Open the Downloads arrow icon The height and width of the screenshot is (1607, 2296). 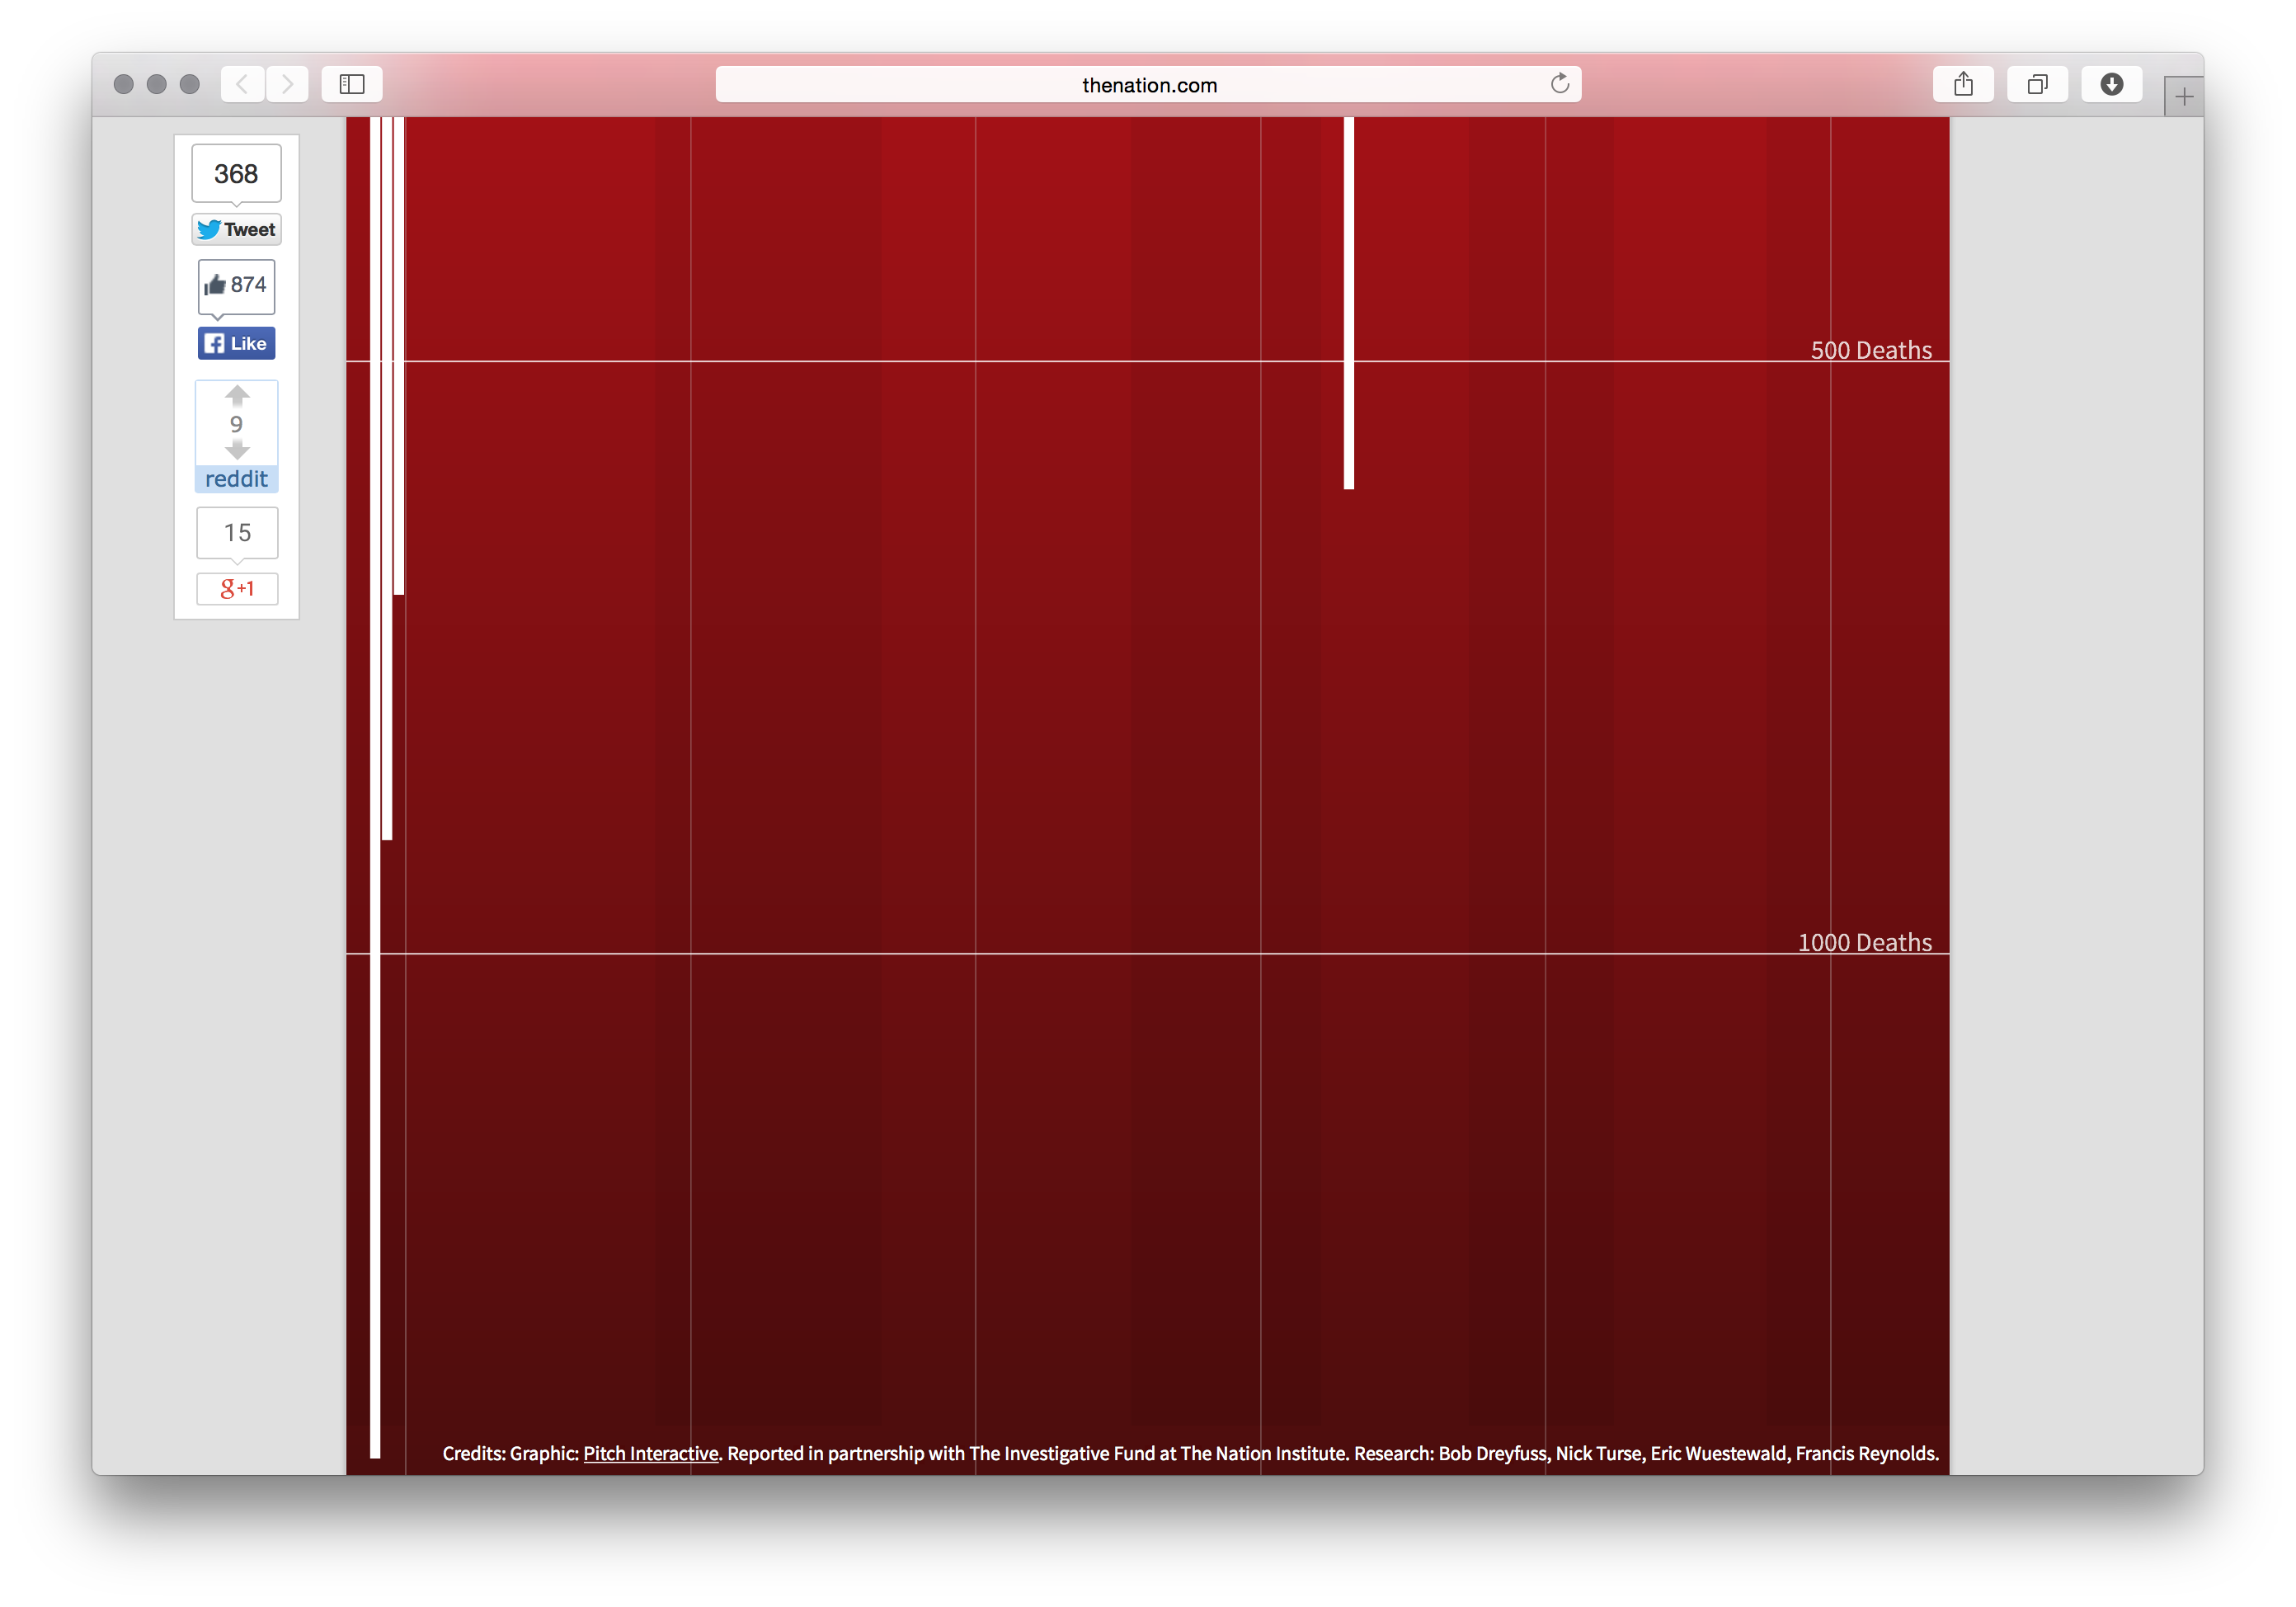(2111, 84)
